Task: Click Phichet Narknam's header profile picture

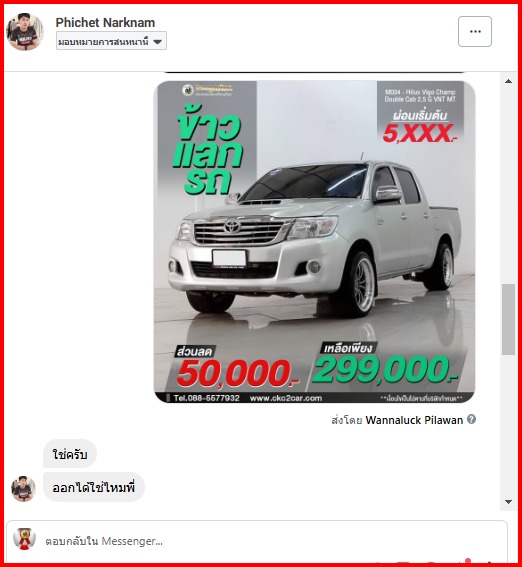Action: (25, 31)
